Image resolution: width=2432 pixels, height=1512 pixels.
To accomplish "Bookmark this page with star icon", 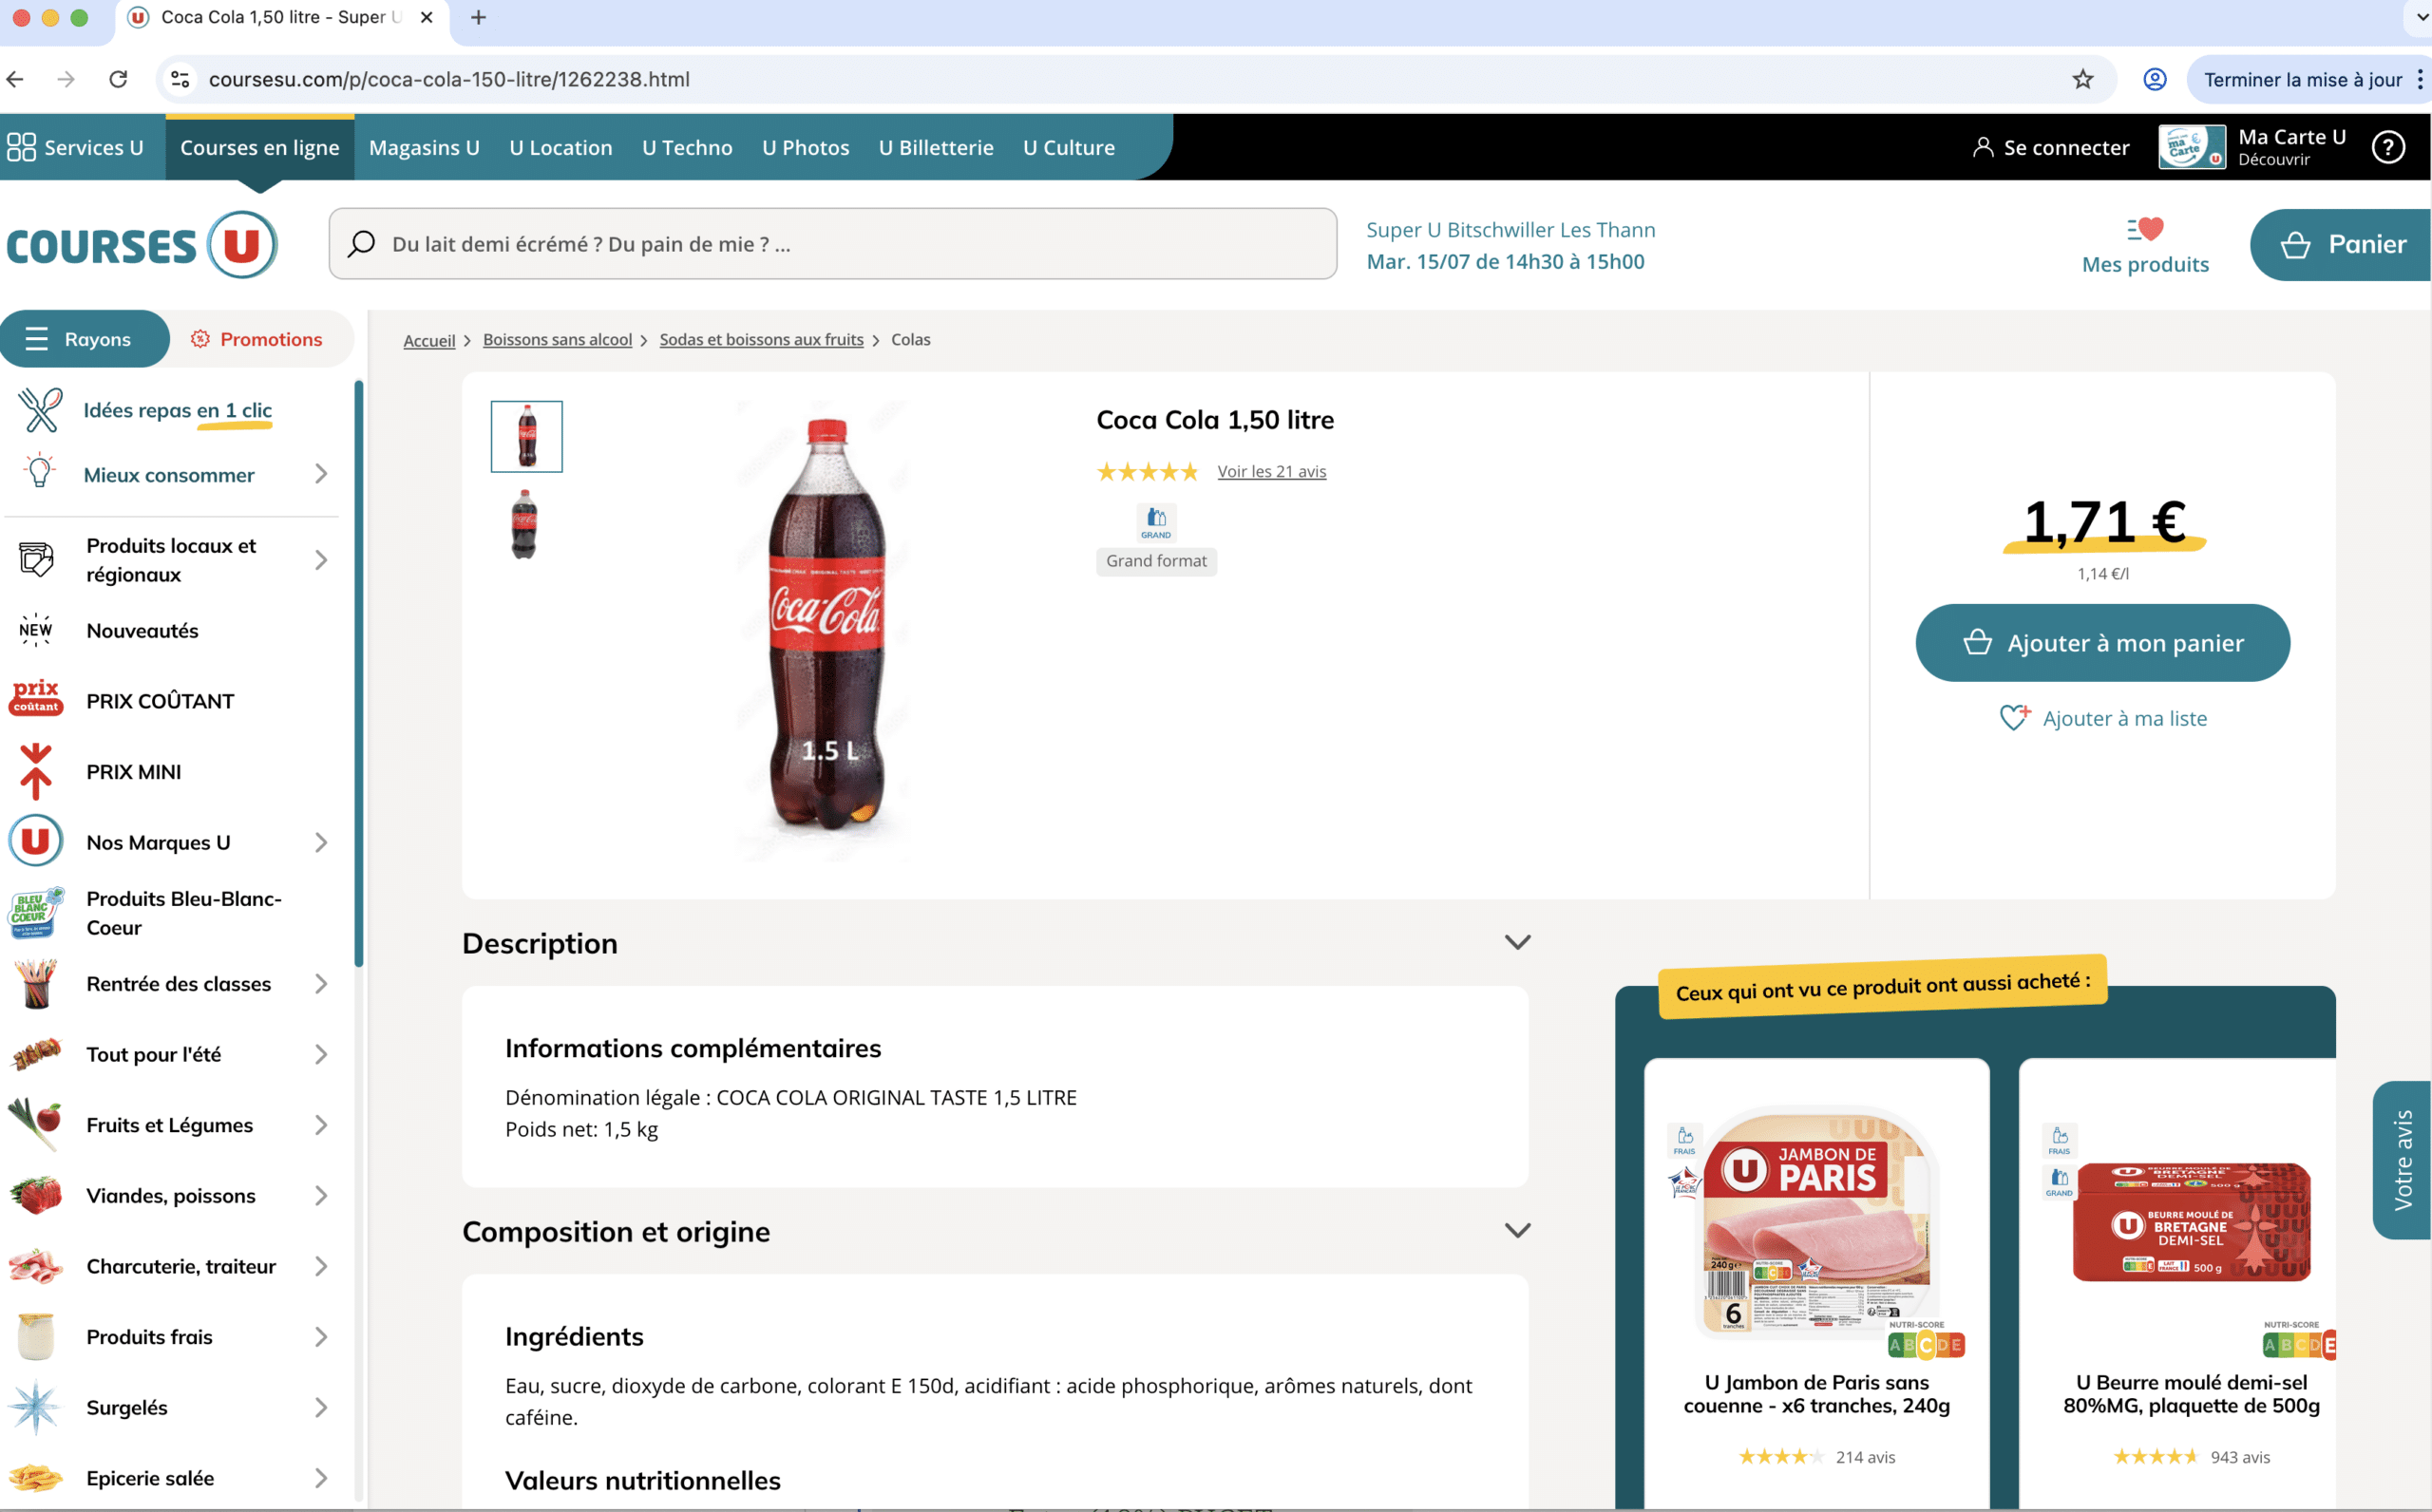I will (2082, 79).
